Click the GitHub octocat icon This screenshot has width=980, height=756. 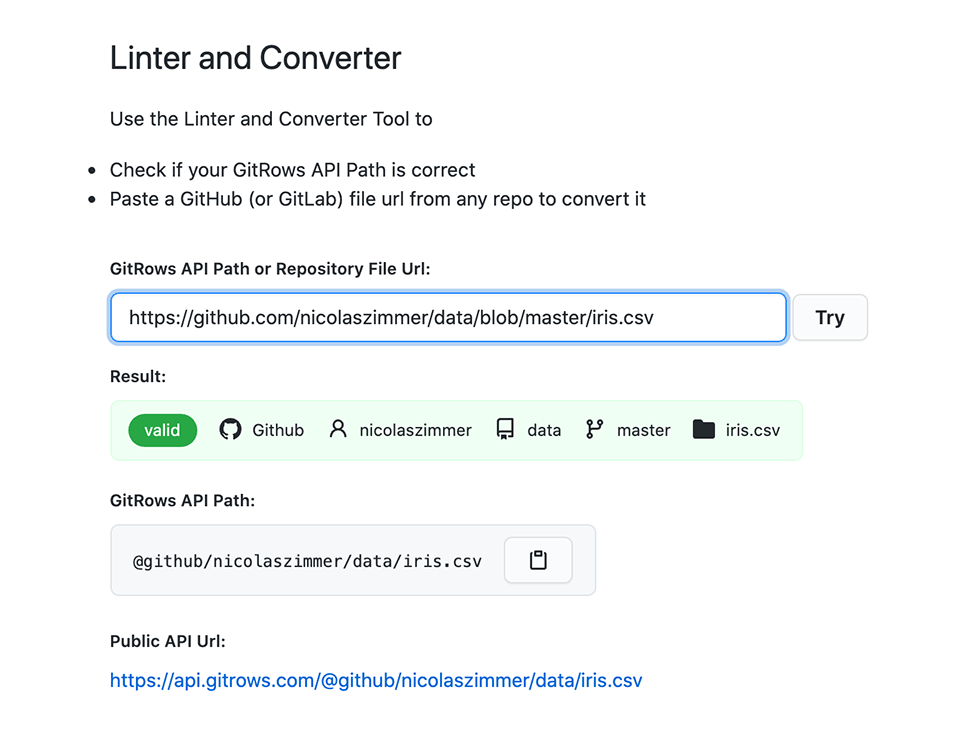pyautogui.click(x=230, y=430)
